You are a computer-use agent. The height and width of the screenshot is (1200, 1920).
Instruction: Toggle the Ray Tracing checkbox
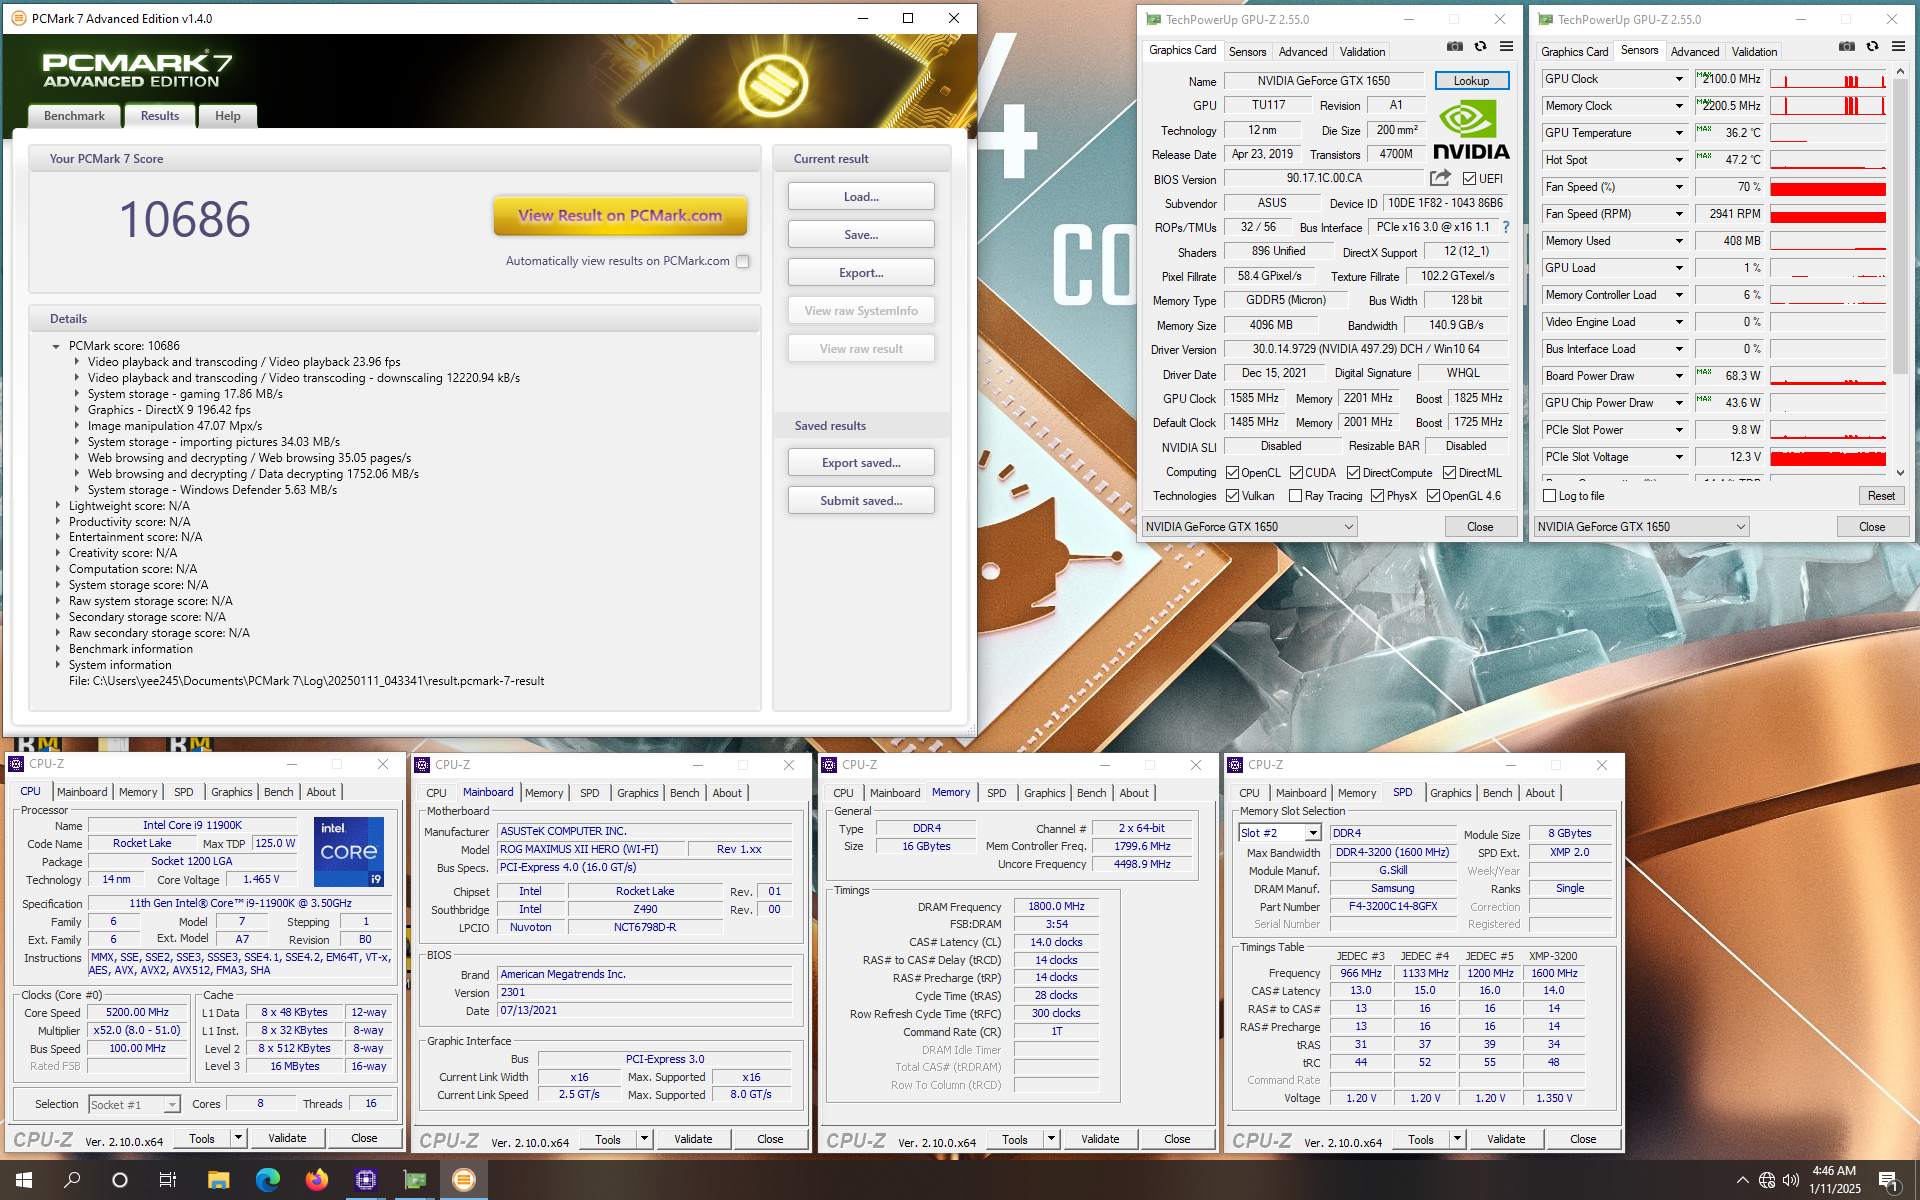1296,496
